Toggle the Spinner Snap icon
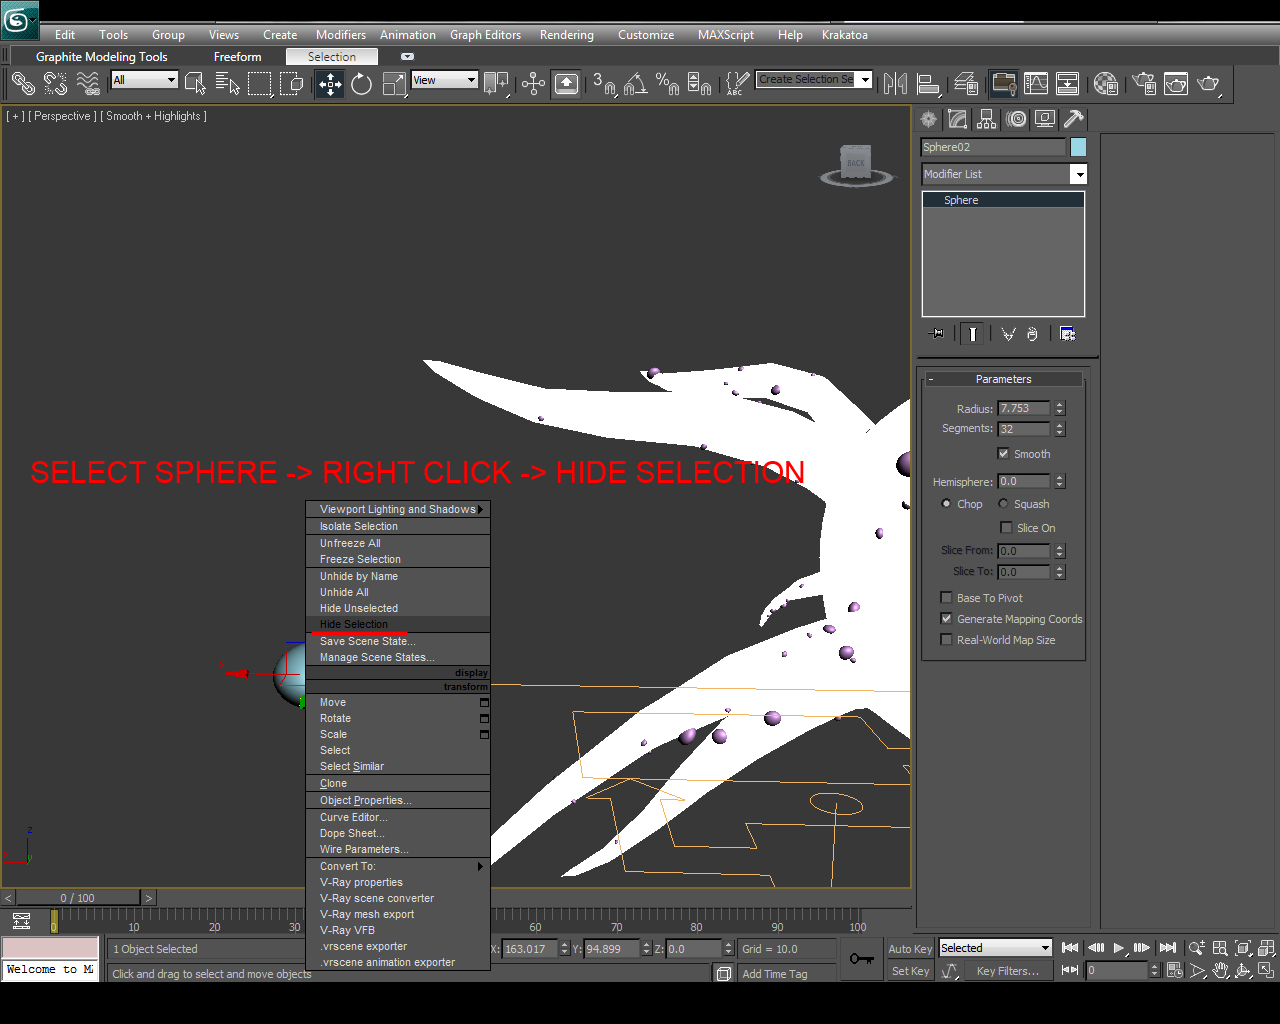Image resolution: width=1280 pixels, height=1024 pixels. point(700,83)
